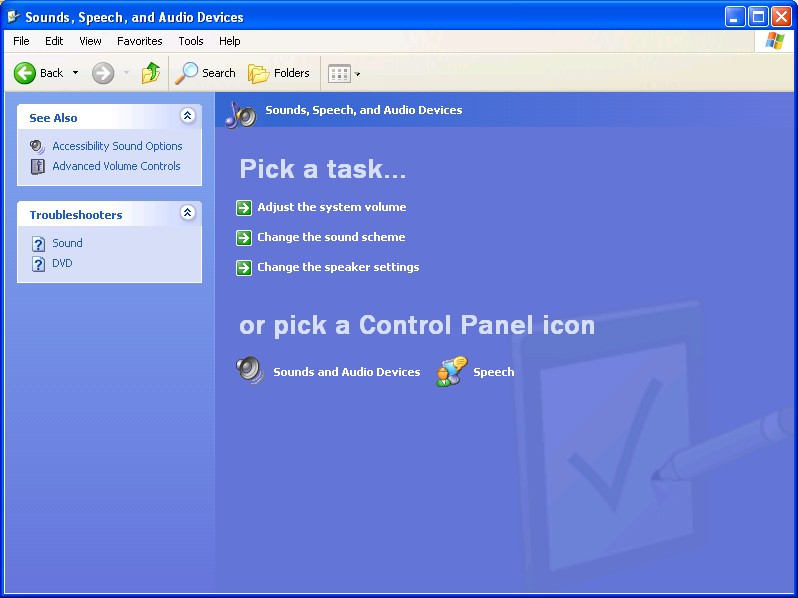Click the DVD troubleshooter help icon
798x598 pixels.
pyautogui.click(x=38, y=264)
